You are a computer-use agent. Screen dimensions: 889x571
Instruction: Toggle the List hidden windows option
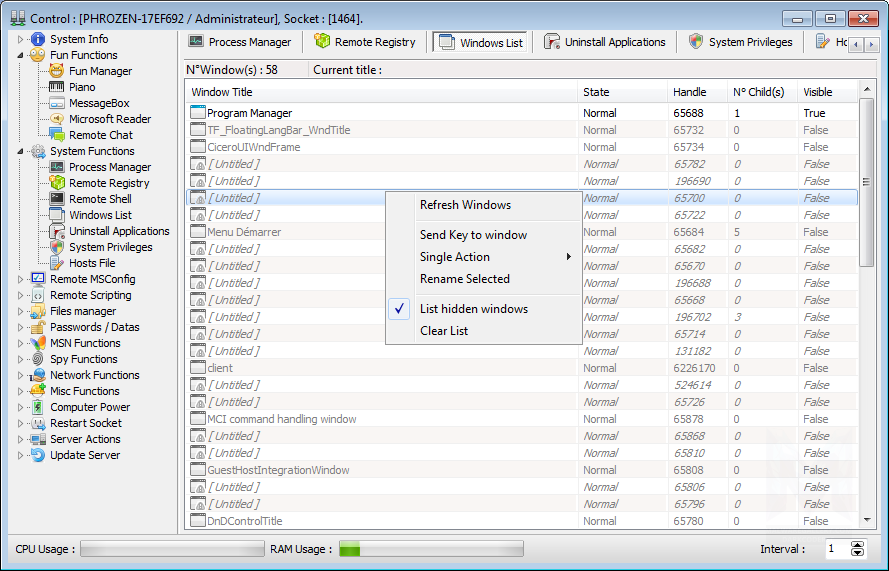tap(473, 309)
